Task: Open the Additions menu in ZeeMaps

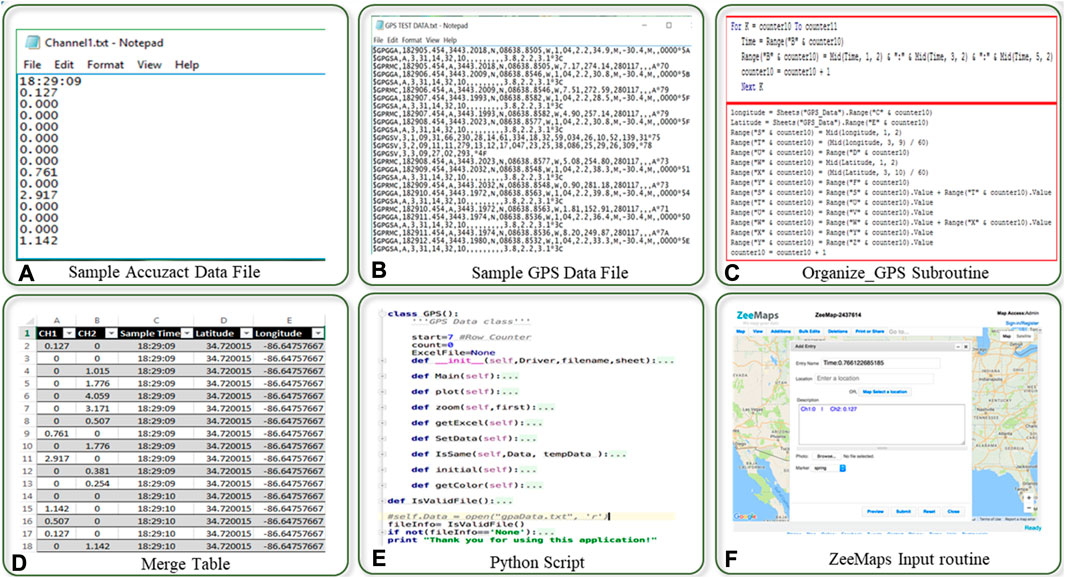Action: click(x=780, y=331)
